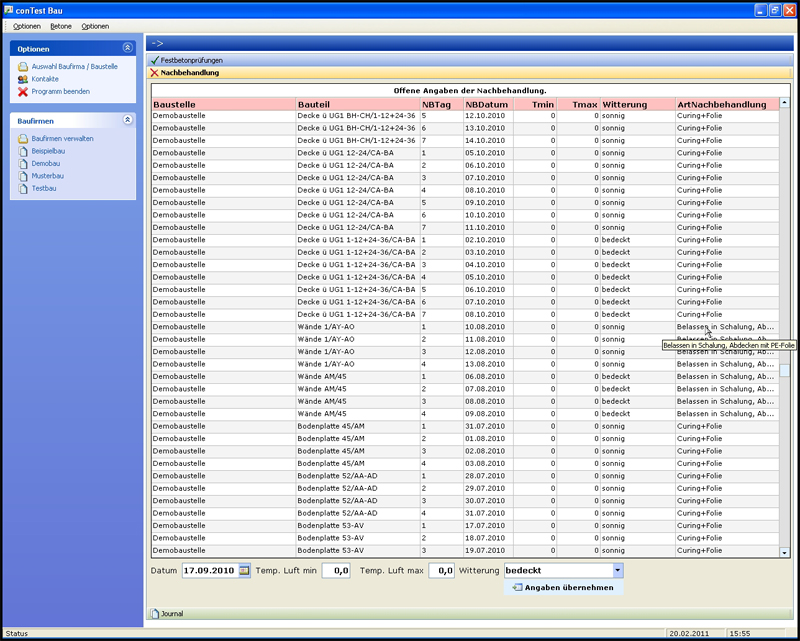Open Auswahl Baufirma / Baustelle link
Image resolution: width=800 pixels, height=641 pixels.
click(74, 67)
